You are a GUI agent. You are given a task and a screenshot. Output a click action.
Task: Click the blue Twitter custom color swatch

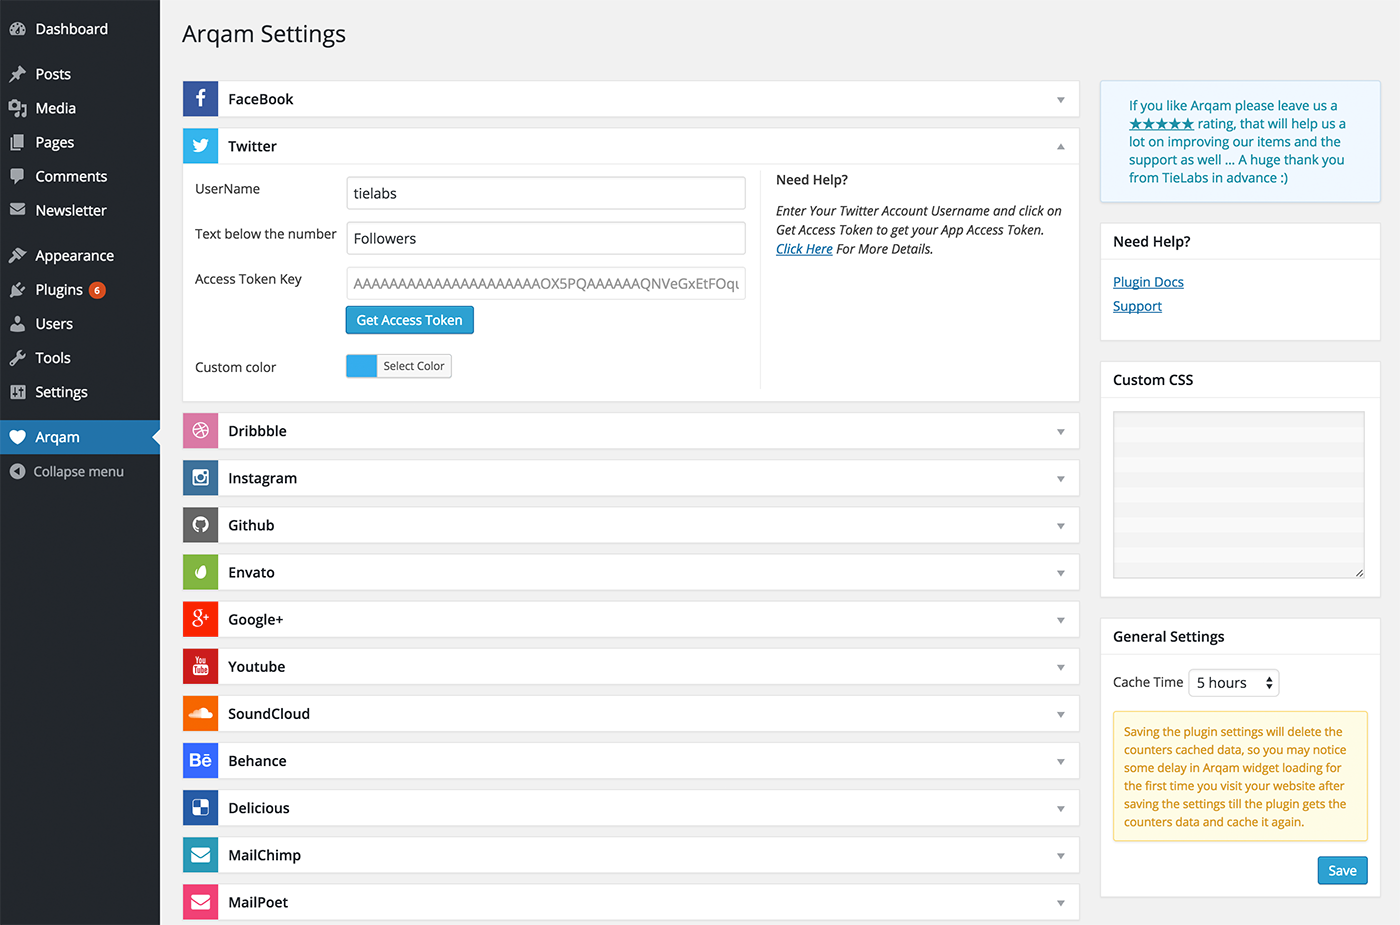point(362,366)
